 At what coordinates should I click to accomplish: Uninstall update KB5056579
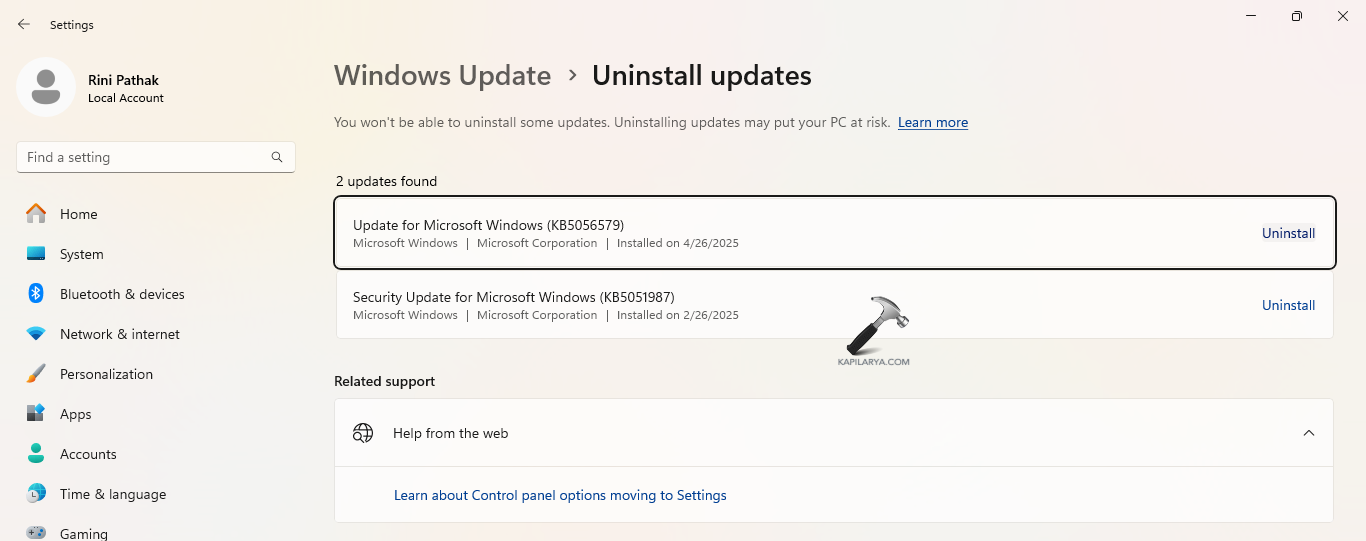pyautogui.click(x=1288, y=233)
